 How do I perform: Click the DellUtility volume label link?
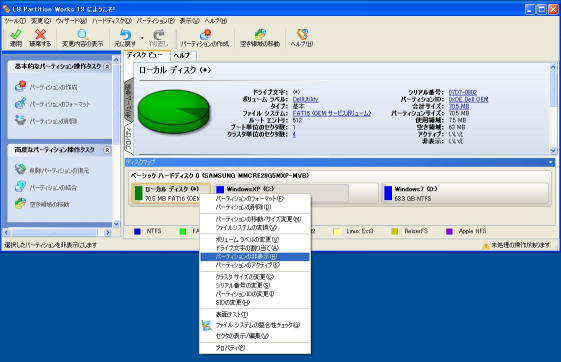[305, 99]
